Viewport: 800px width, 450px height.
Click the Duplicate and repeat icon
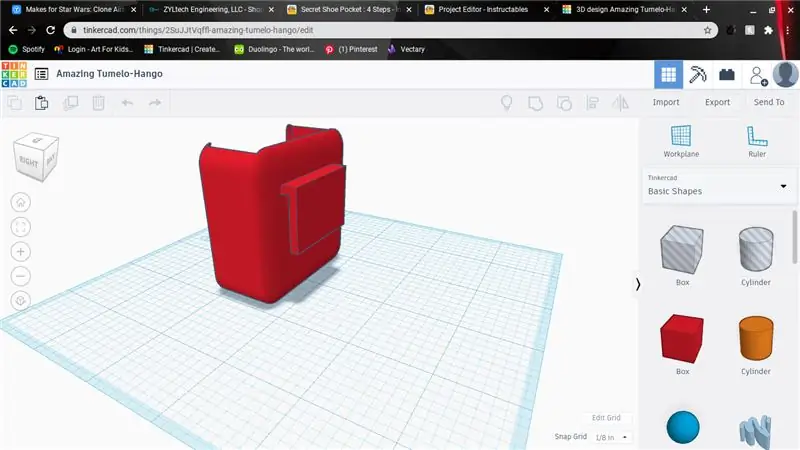(70, 103)
